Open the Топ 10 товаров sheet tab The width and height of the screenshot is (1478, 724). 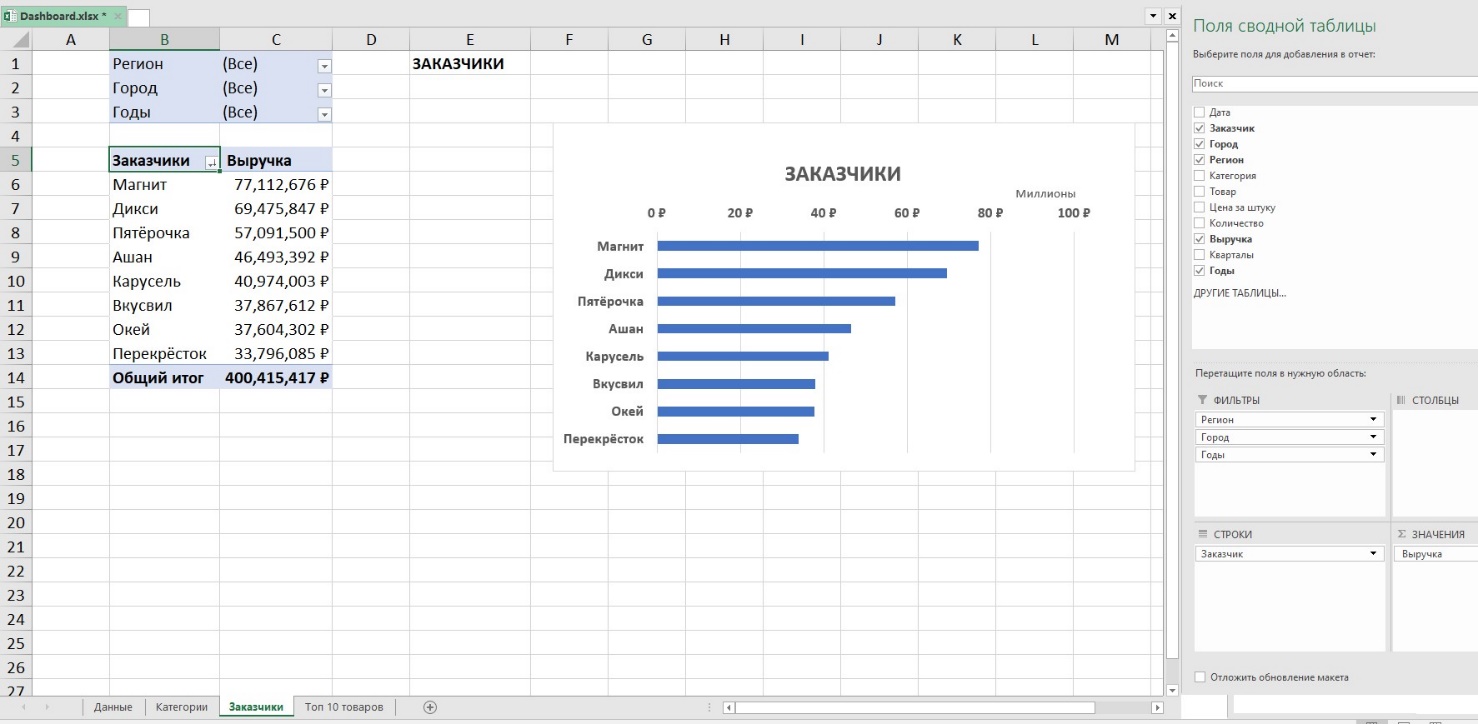pyautogui.click(x=344, y=707)
